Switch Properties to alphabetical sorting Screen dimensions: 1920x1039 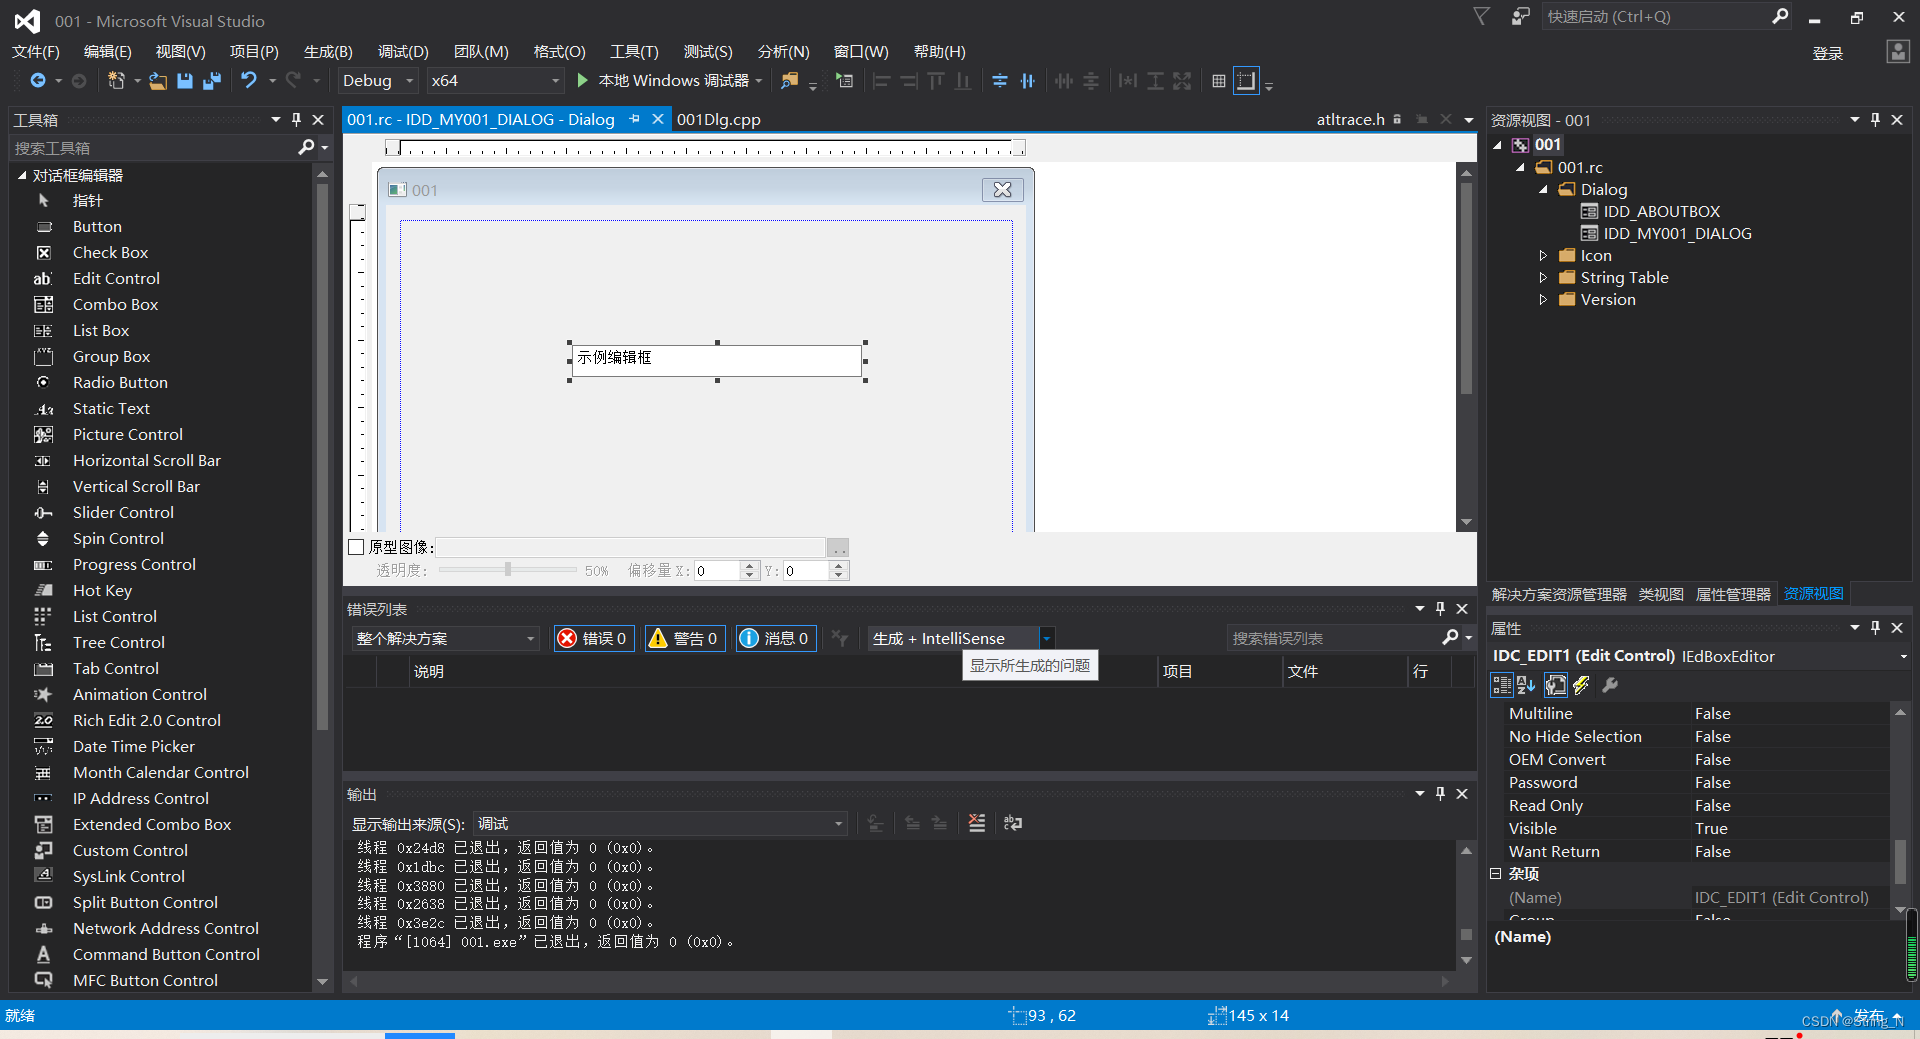pos(1524,685)
